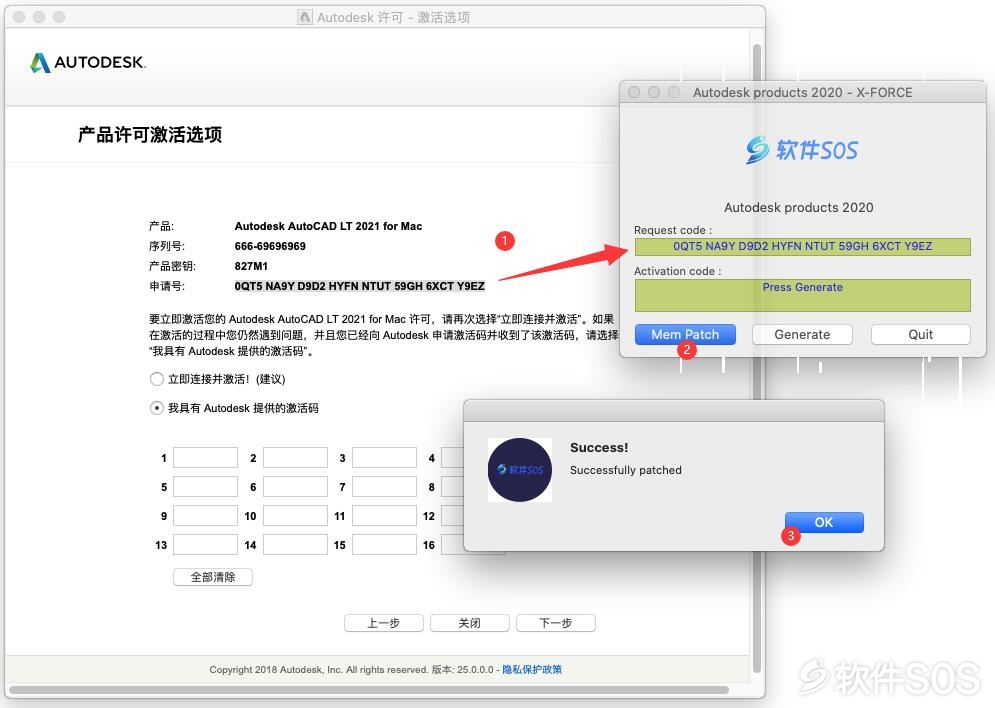Image resolution: width=995 pixels, height=708 pixels.
Task: Click the Successfully patched message text
Action: tap(626, 470)
